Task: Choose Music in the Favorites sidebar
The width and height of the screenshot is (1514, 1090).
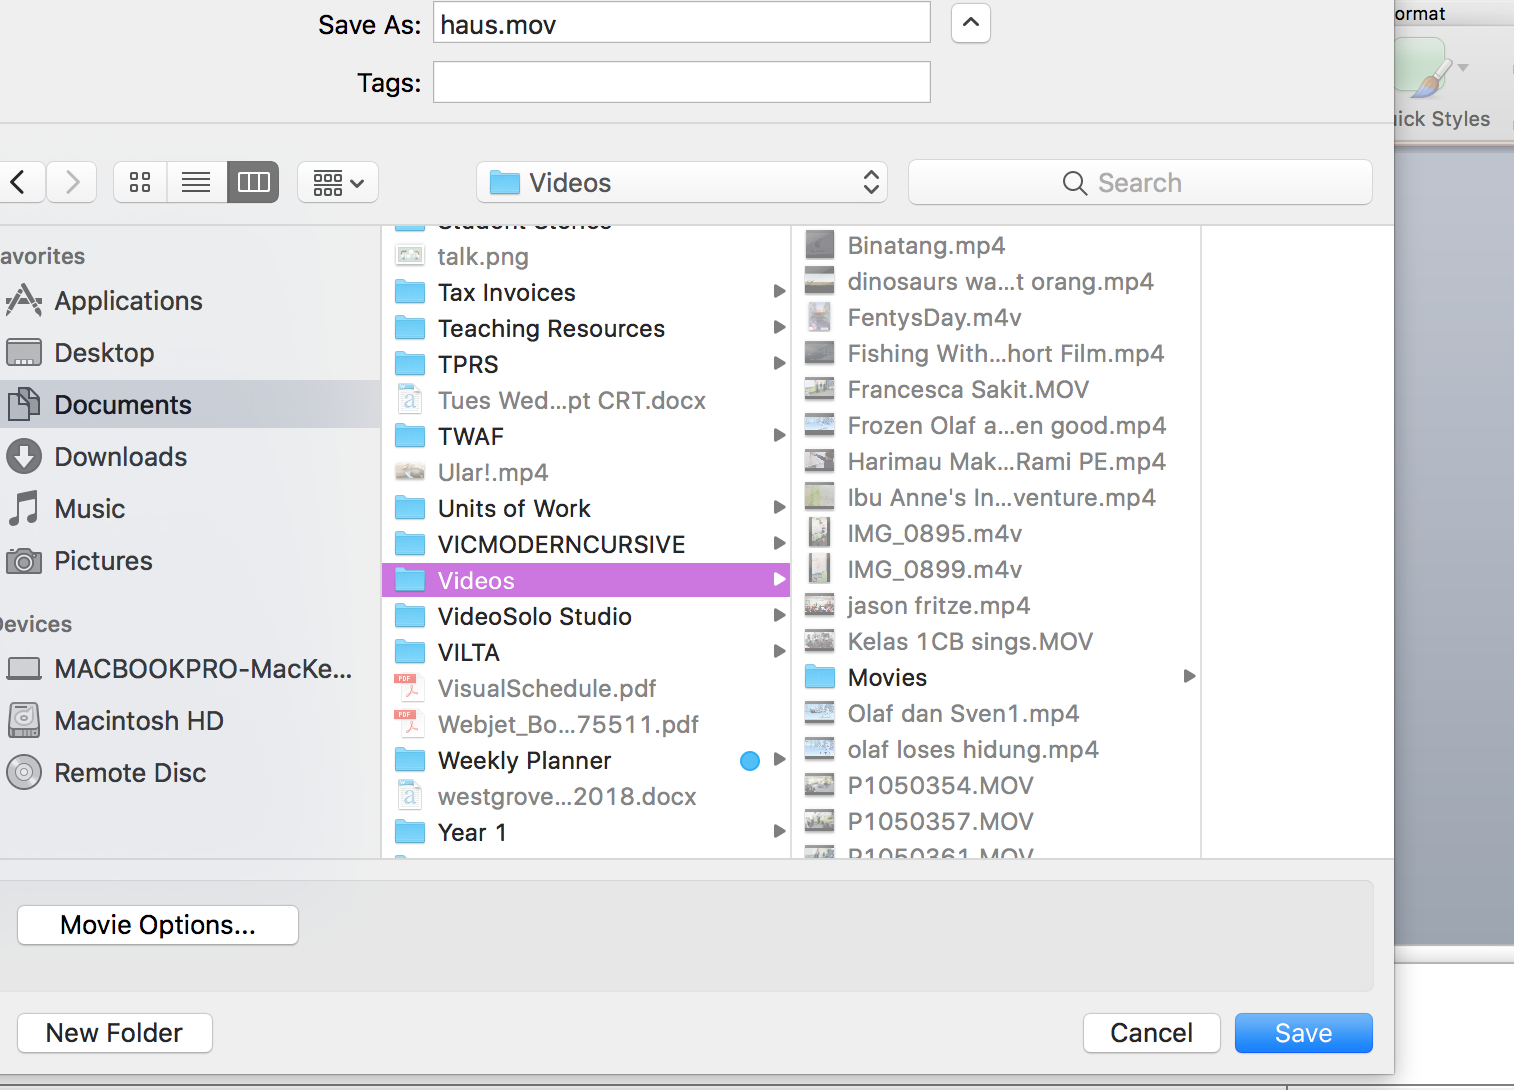Action: pyautogui.click(x=89, y=509)
